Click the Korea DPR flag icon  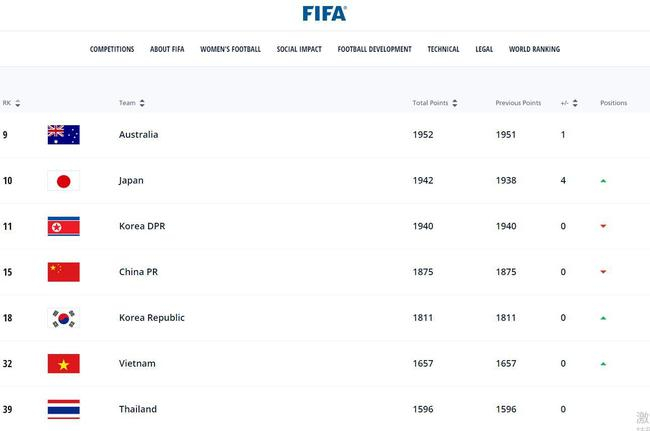coord(63,226)
